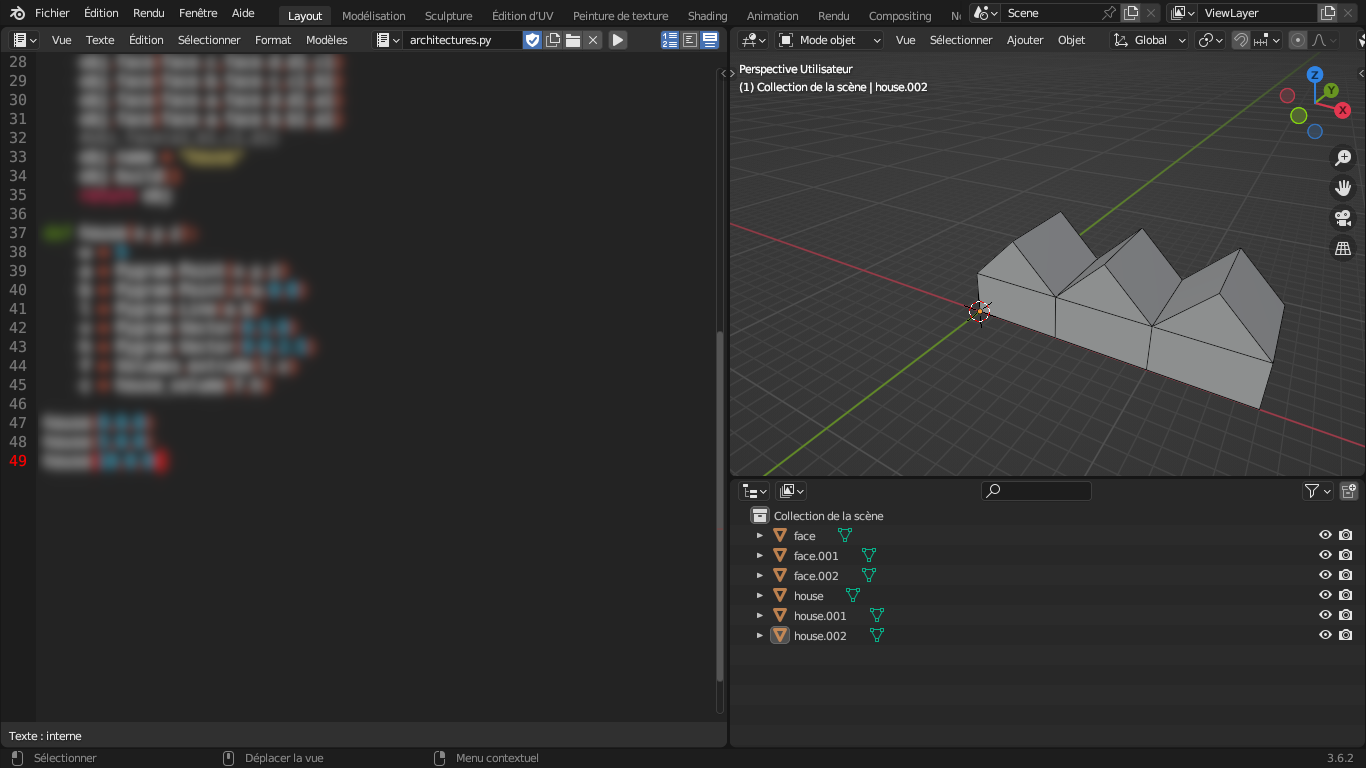This screenshot has width=1366, height=768.
Task: Disable rendering of the face object
Action: click(x=1346, y=535)
